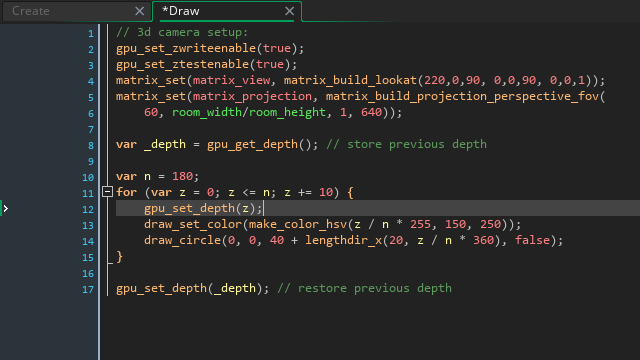The height and width of the screenshot is (360, 640).
Task: Click gpu_set_zwriteenable function name
Action: click(186, 48)
